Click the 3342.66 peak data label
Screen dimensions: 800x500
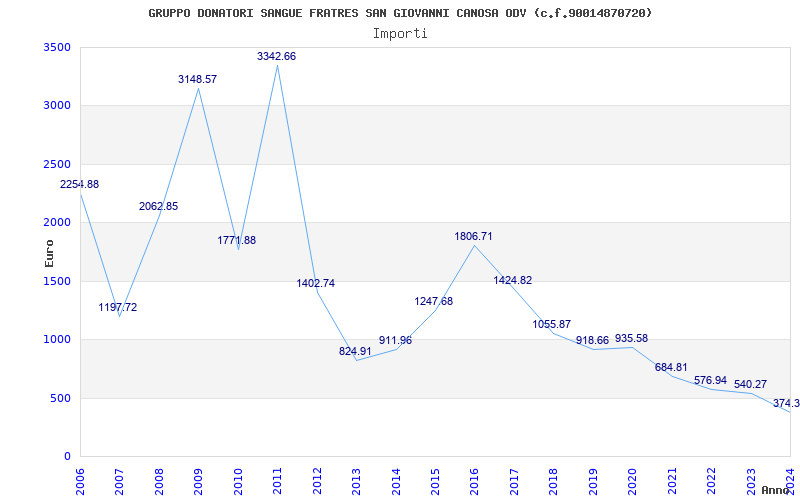[276, 57]
